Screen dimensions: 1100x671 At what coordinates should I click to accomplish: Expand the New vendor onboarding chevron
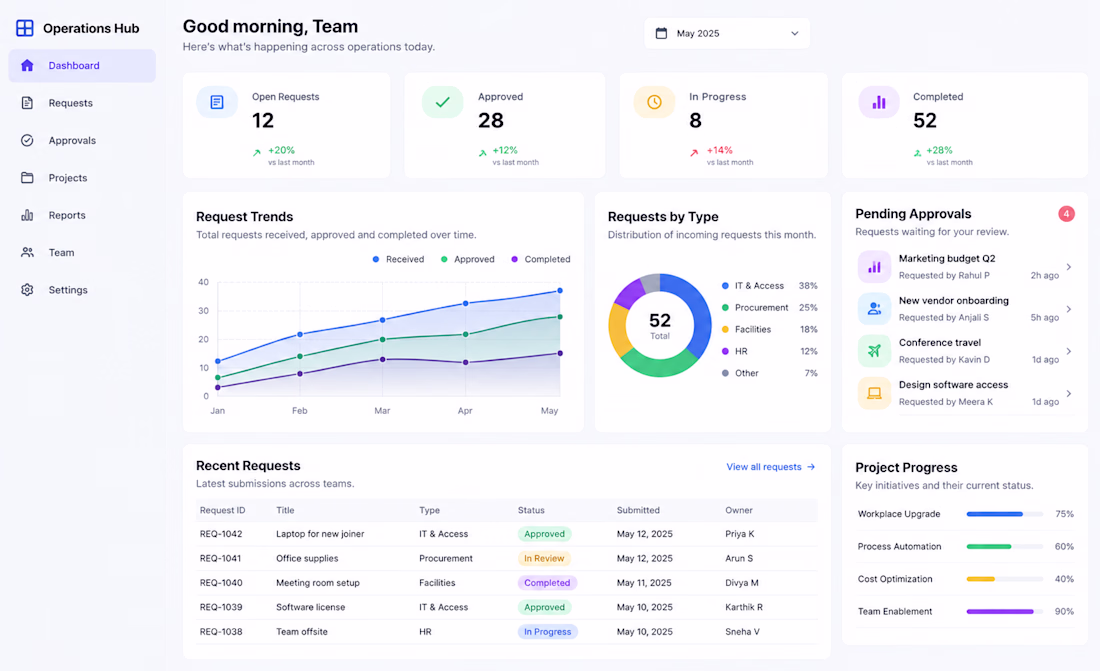pyautogui.click(x=1068, y=309)
